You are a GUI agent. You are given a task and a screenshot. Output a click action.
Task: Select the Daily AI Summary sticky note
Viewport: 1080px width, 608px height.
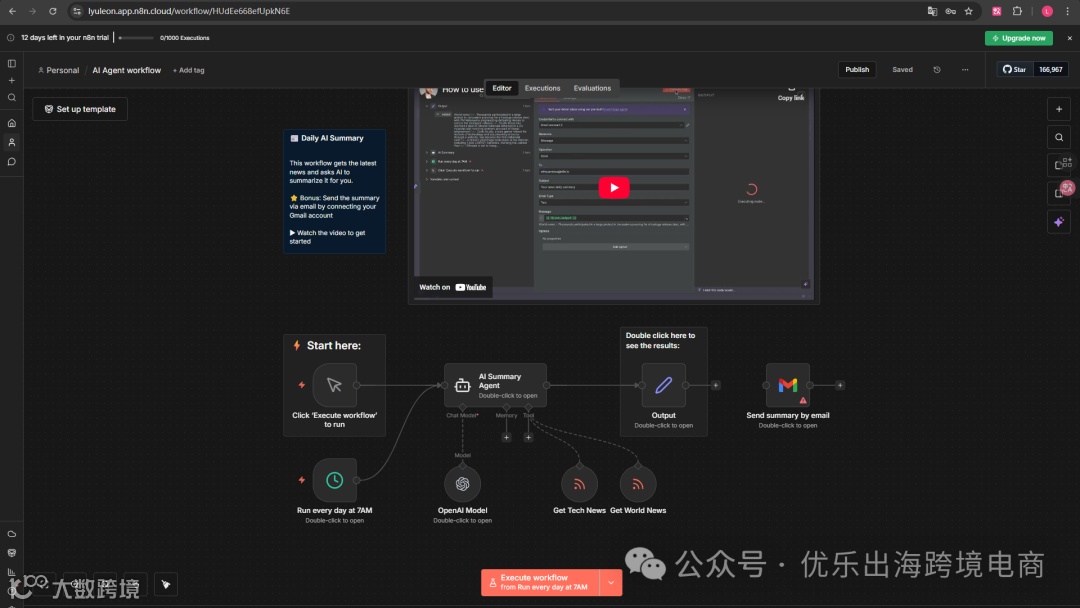pos(334,191)
